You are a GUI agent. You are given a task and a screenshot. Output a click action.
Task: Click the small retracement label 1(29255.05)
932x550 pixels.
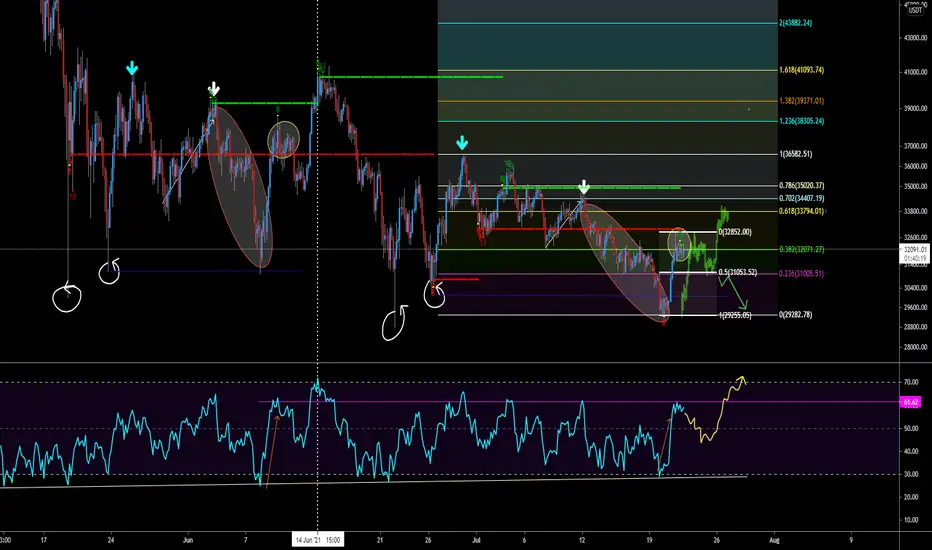point(735,315)
